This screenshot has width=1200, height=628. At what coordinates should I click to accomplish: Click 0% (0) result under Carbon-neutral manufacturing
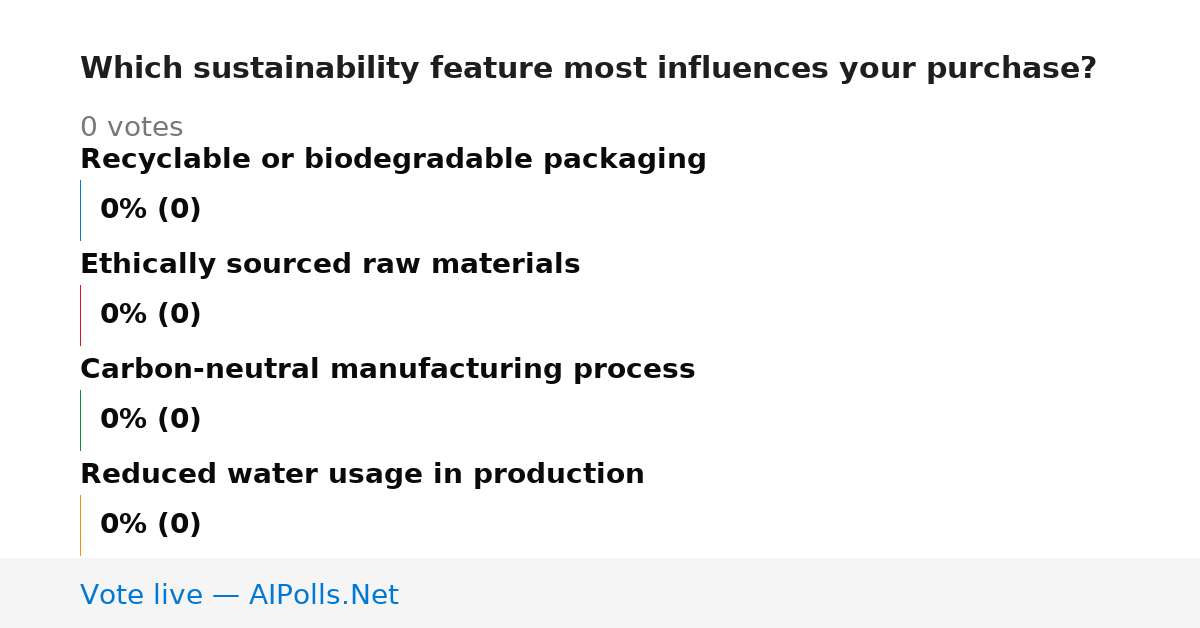[150, 420]
